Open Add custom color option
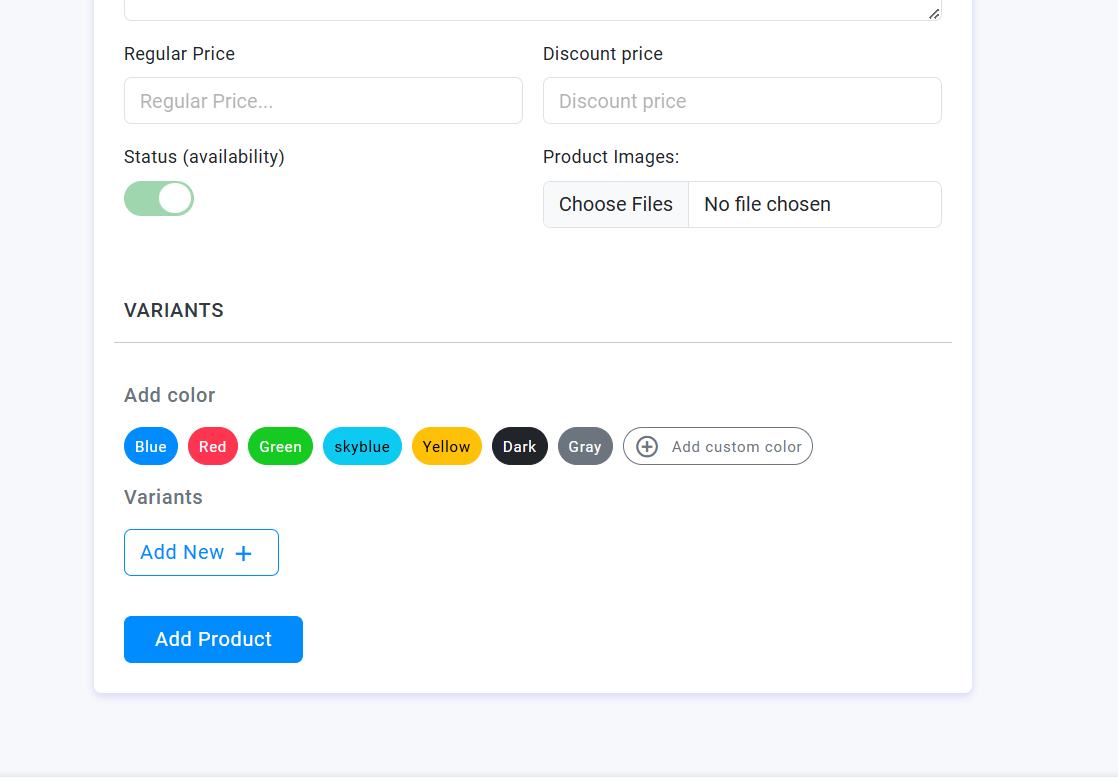This screenshot has width=1118, height=782. tap(736, 447)
